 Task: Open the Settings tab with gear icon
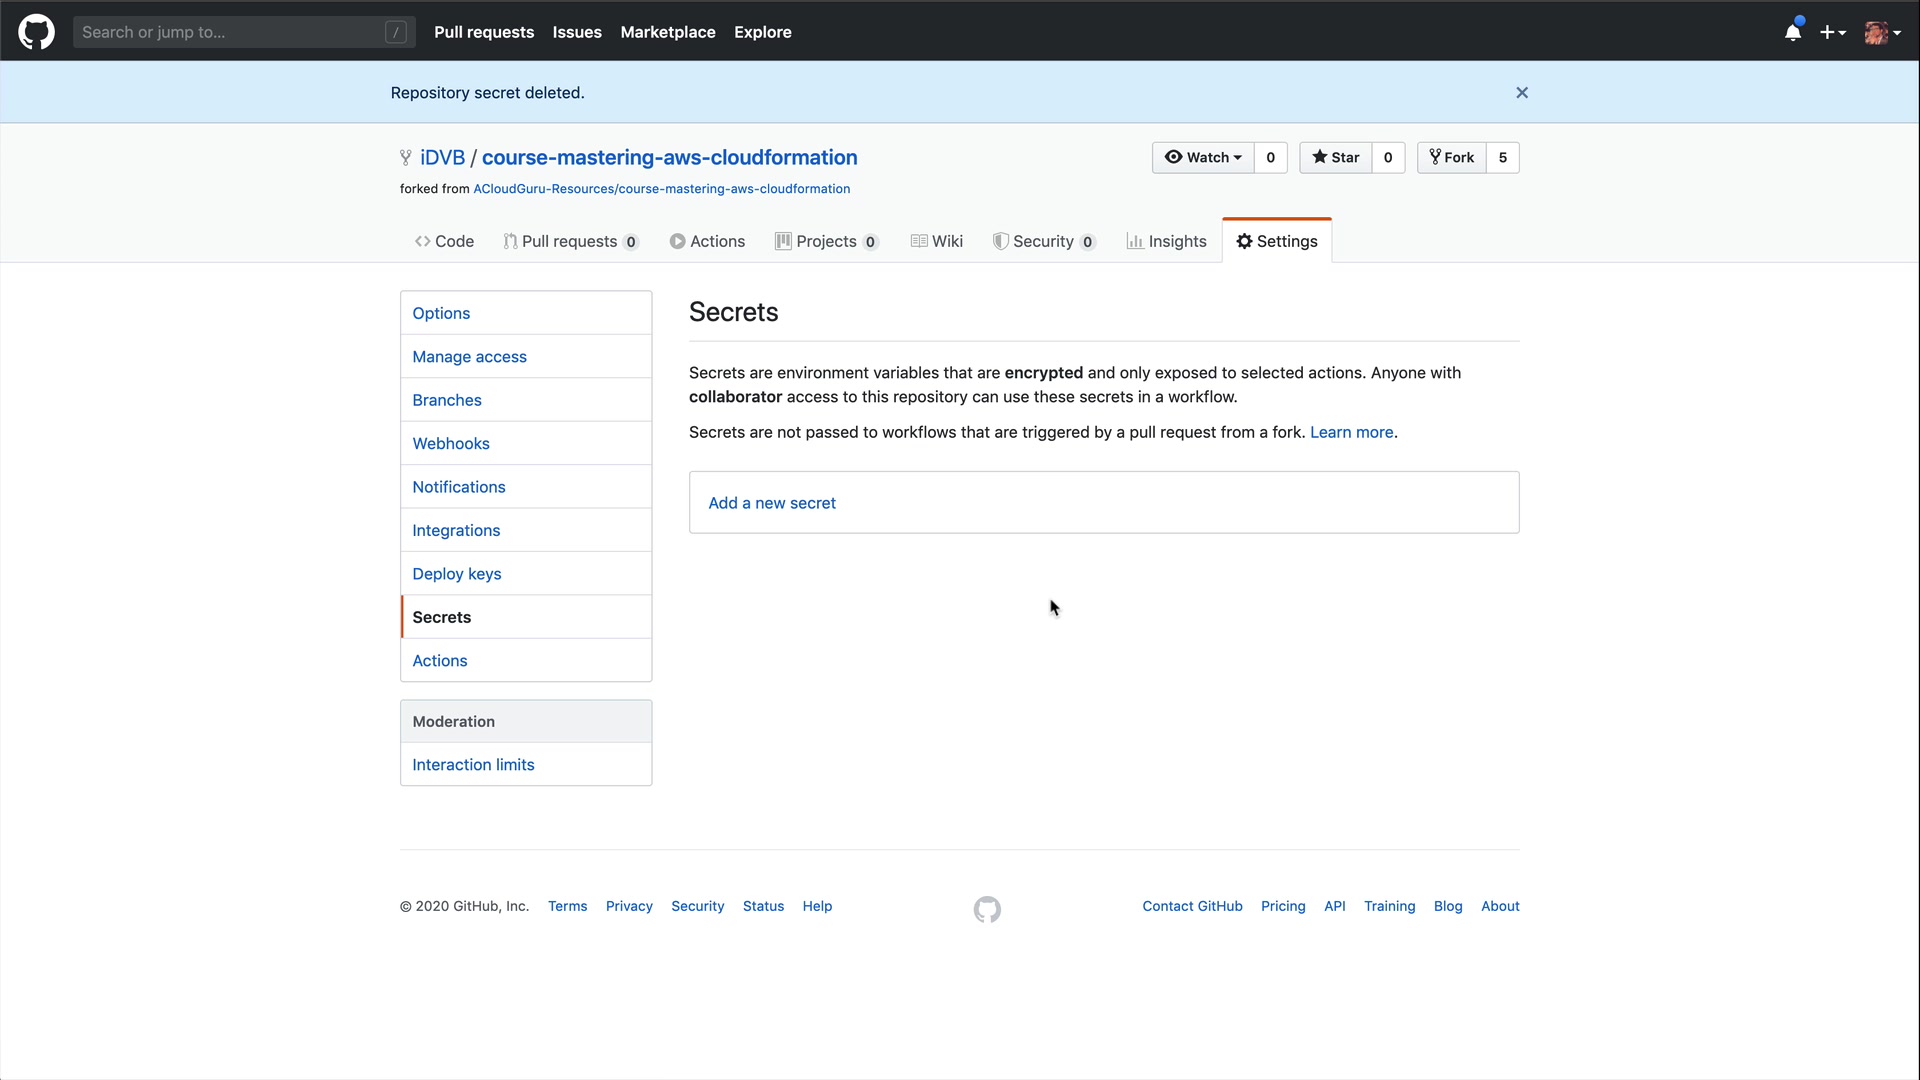(1277, 241)
